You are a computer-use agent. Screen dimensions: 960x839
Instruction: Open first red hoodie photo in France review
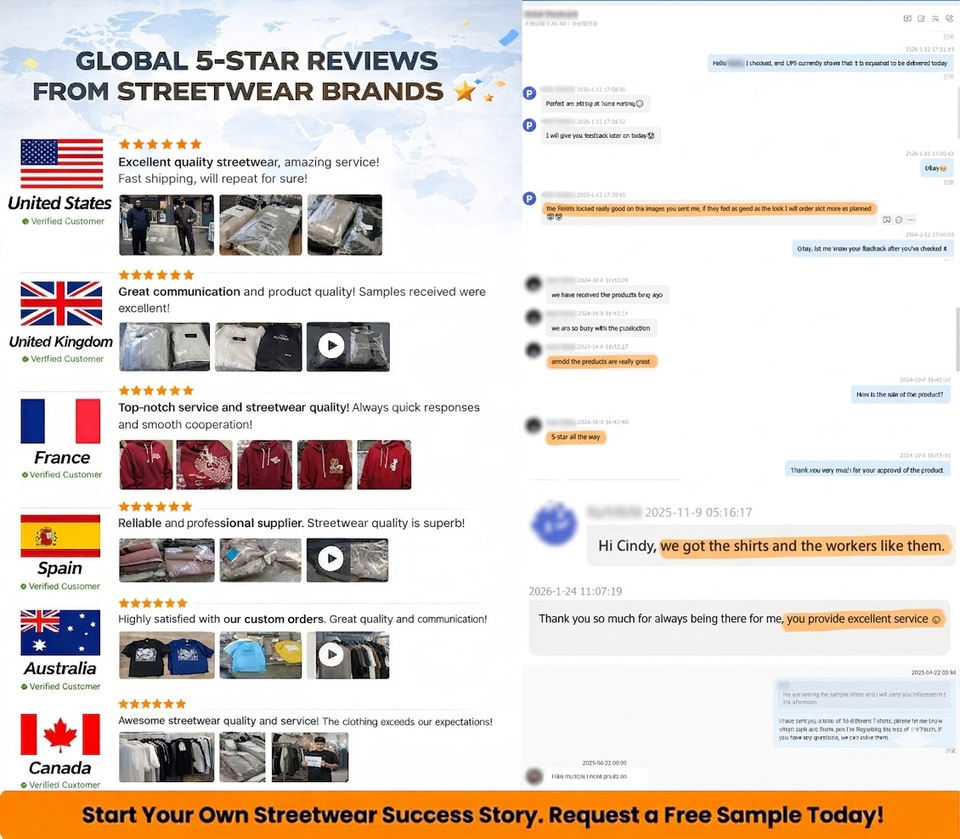144,464
